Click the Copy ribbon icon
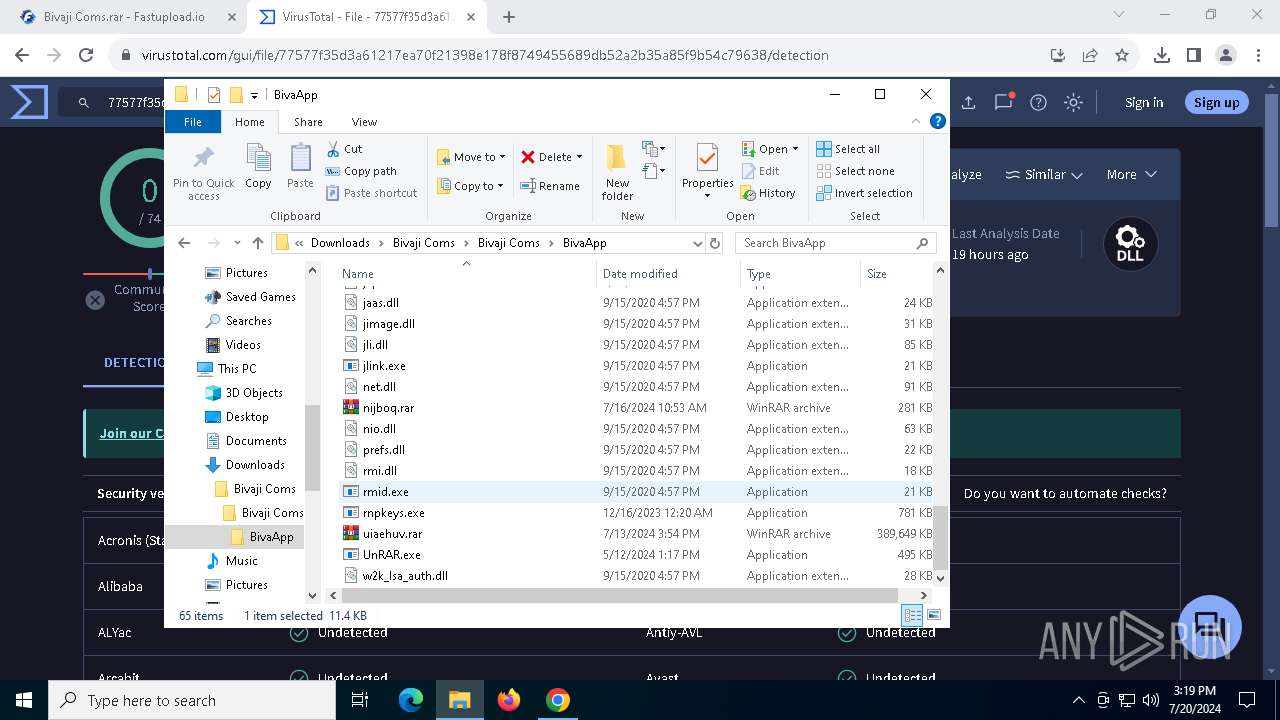Image resolution: width=1280 pixels, height=720 pixels. click(258, 167)
